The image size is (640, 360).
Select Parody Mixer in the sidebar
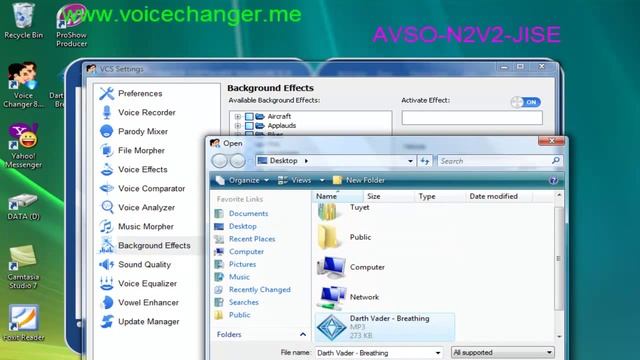point(133,131)
